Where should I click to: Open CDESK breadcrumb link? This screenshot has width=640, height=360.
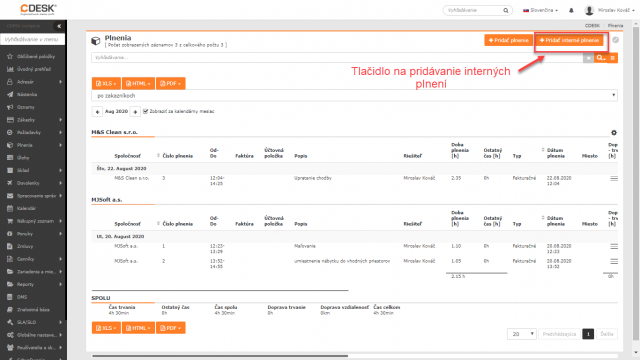tap(592, 25)
